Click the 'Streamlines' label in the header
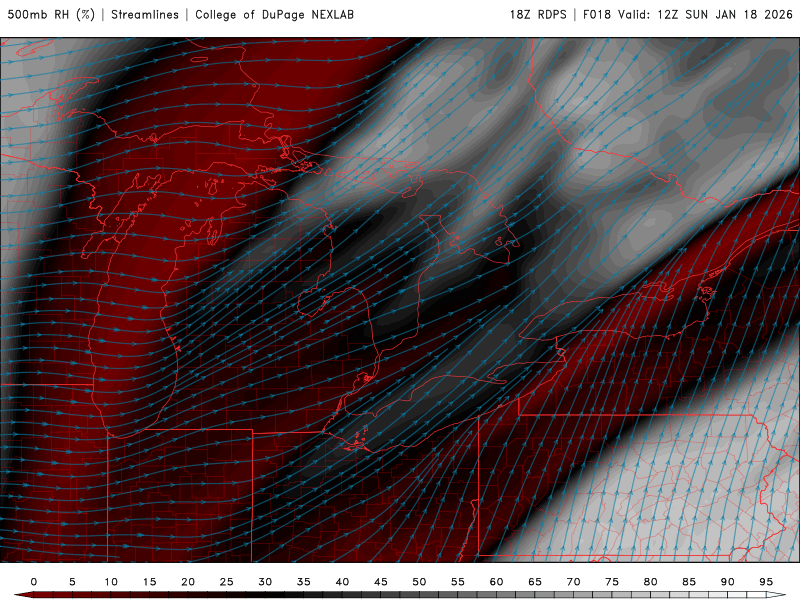The image size is (800, 600). 145,14
